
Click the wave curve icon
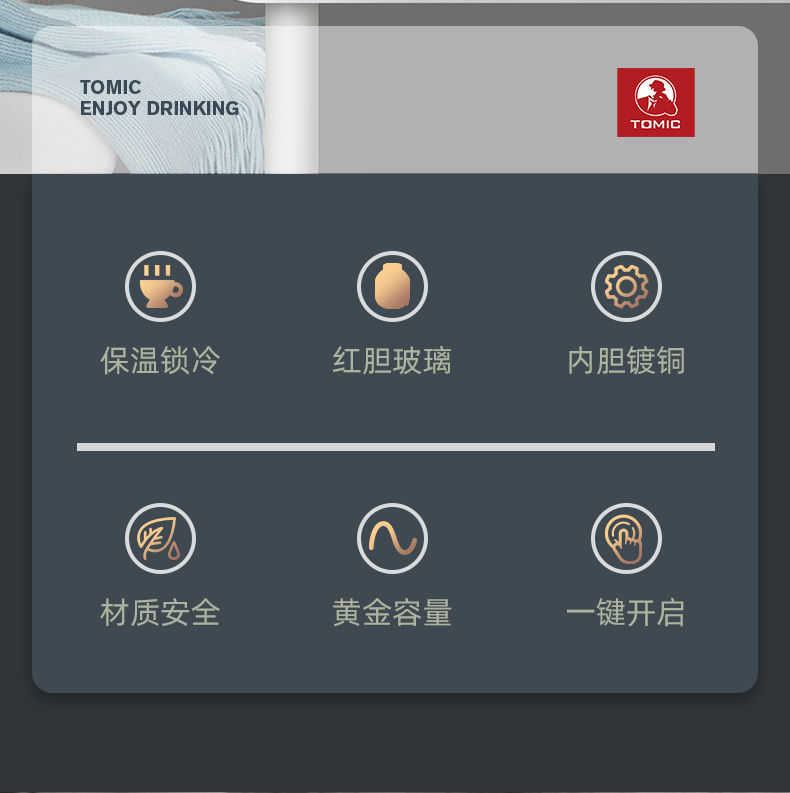point(392,538)
